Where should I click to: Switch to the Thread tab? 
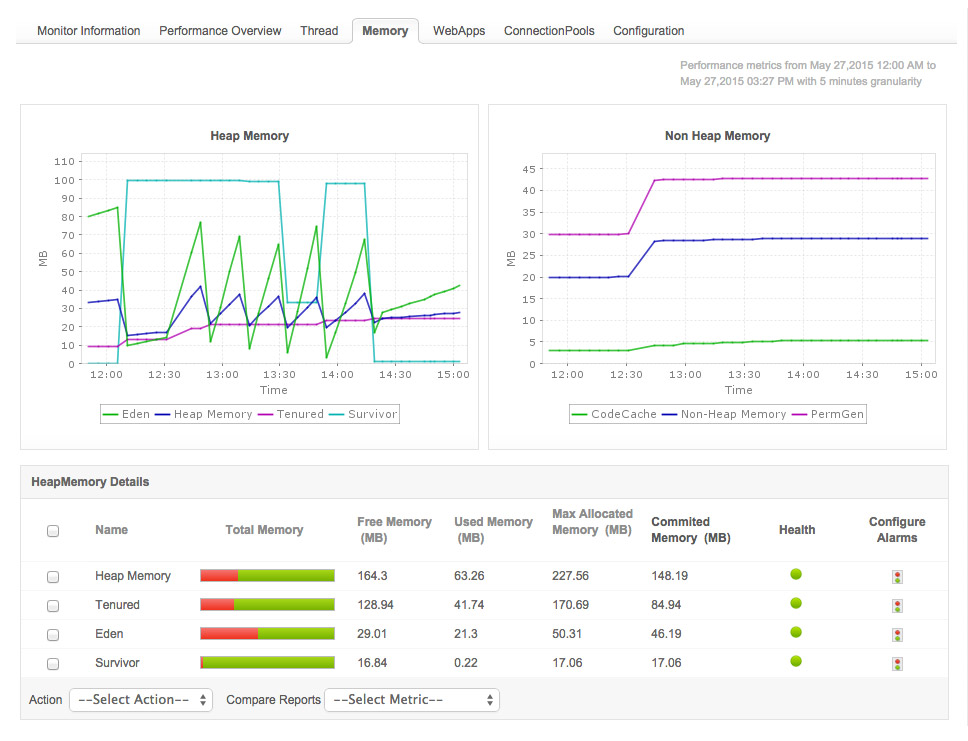click(319, 31)
